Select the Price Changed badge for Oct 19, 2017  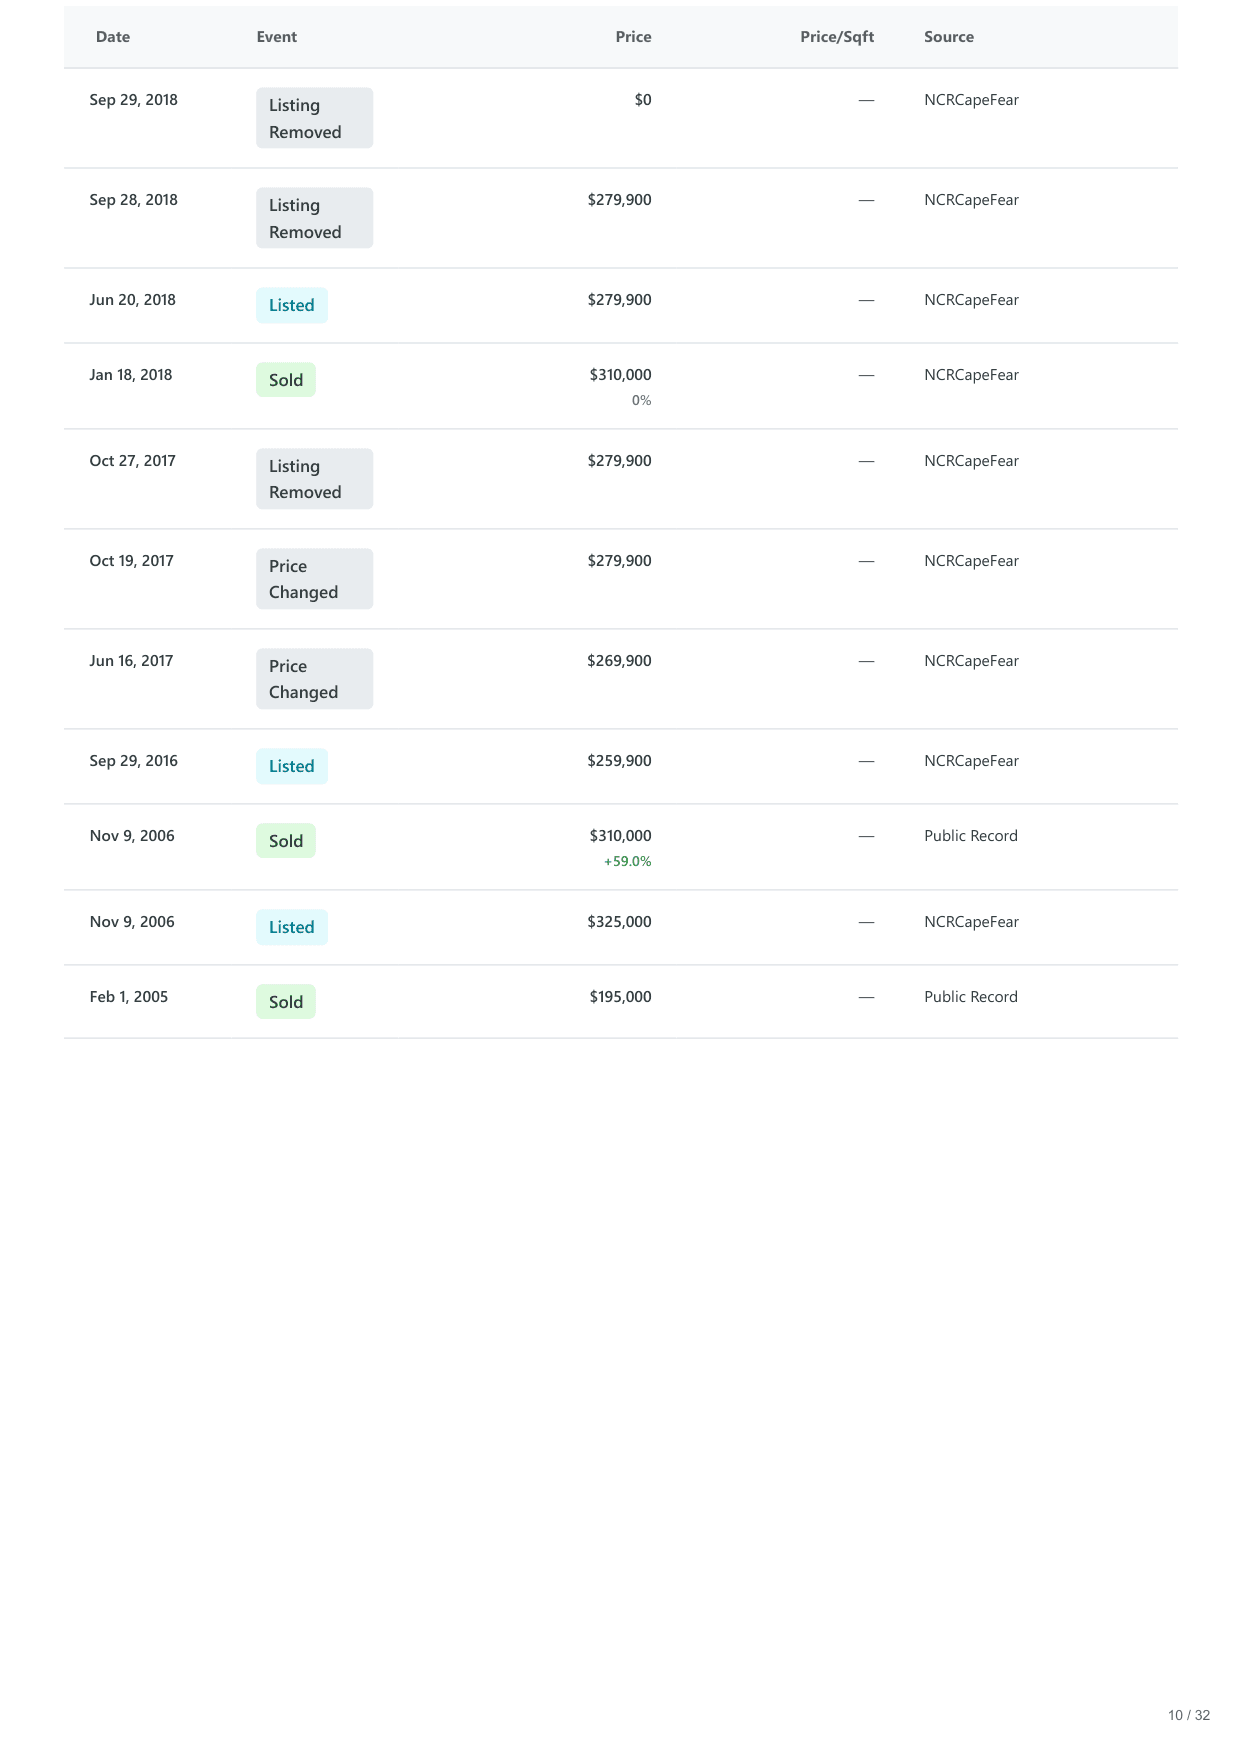coord(314,579)
